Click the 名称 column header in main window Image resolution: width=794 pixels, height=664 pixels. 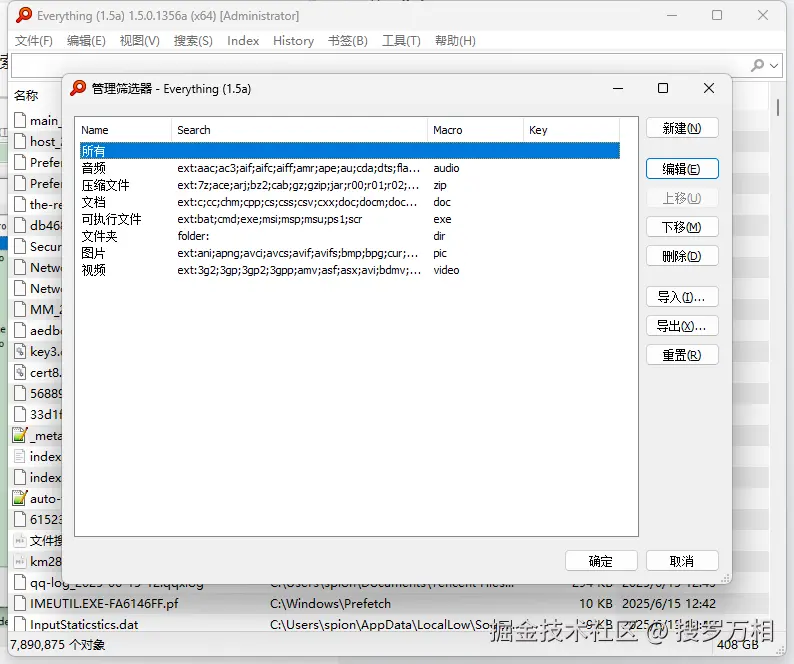(26, 95)
